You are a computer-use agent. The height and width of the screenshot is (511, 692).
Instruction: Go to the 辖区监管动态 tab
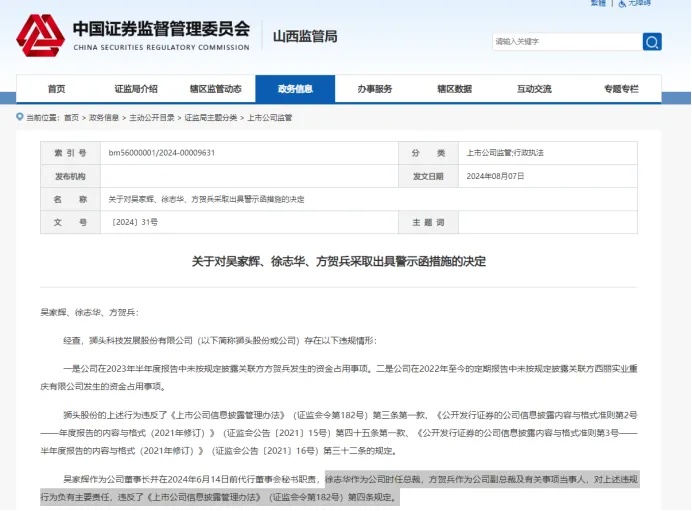point(216,89)
